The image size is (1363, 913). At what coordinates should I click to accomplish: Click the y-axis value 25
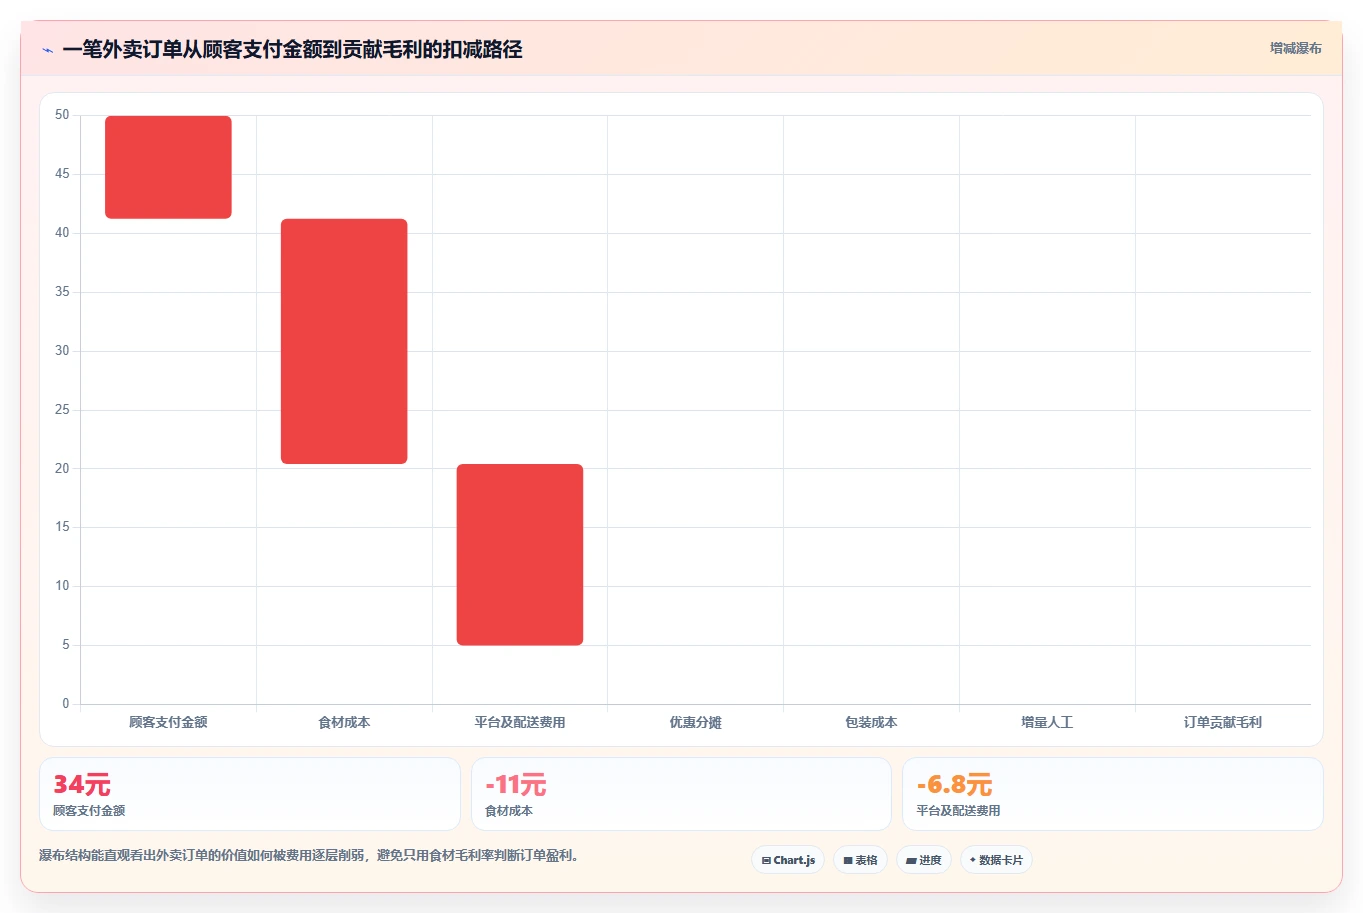click(62, 410)
